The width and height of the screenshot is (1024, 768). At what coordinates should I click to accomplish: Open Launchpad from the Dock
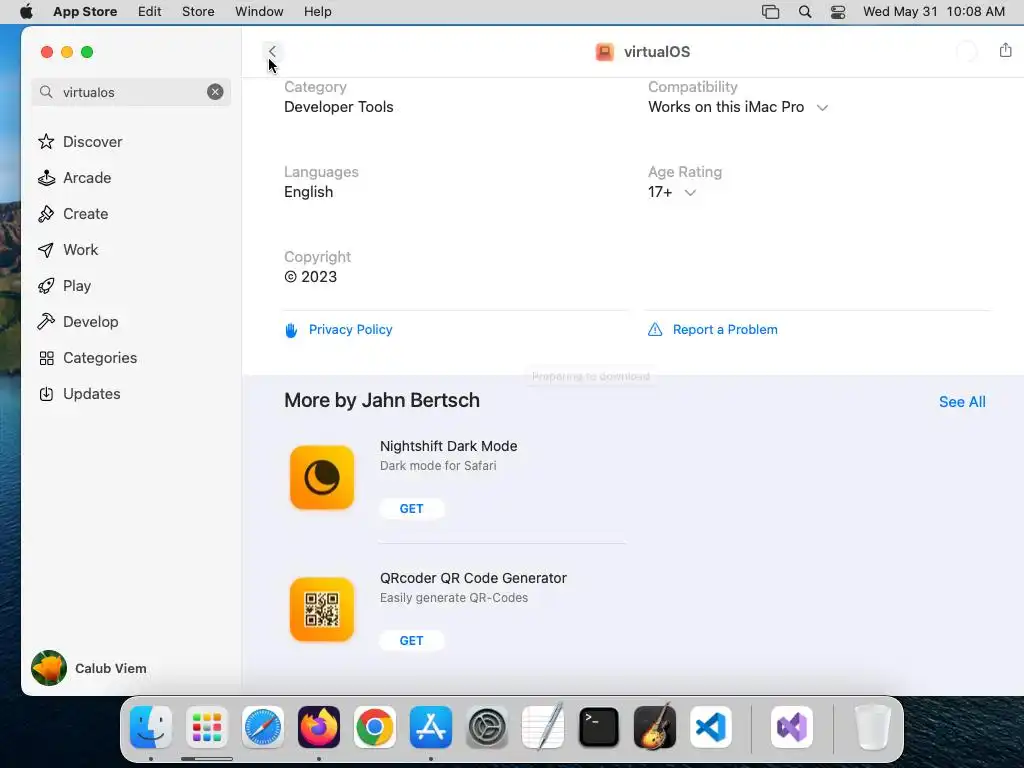[207, 727]
